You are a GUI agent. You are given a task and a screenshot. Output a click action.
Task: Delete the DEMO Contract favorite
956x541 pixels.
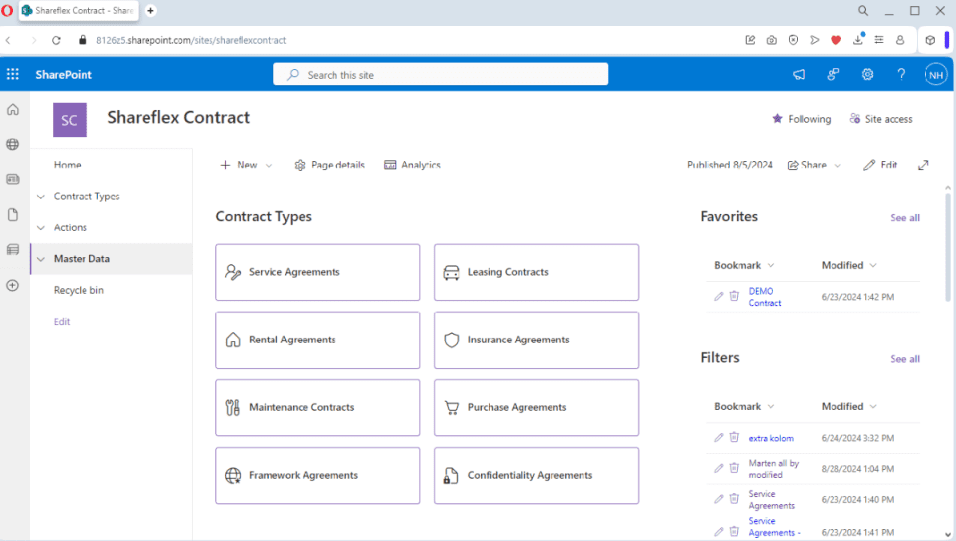pos(734,296)
